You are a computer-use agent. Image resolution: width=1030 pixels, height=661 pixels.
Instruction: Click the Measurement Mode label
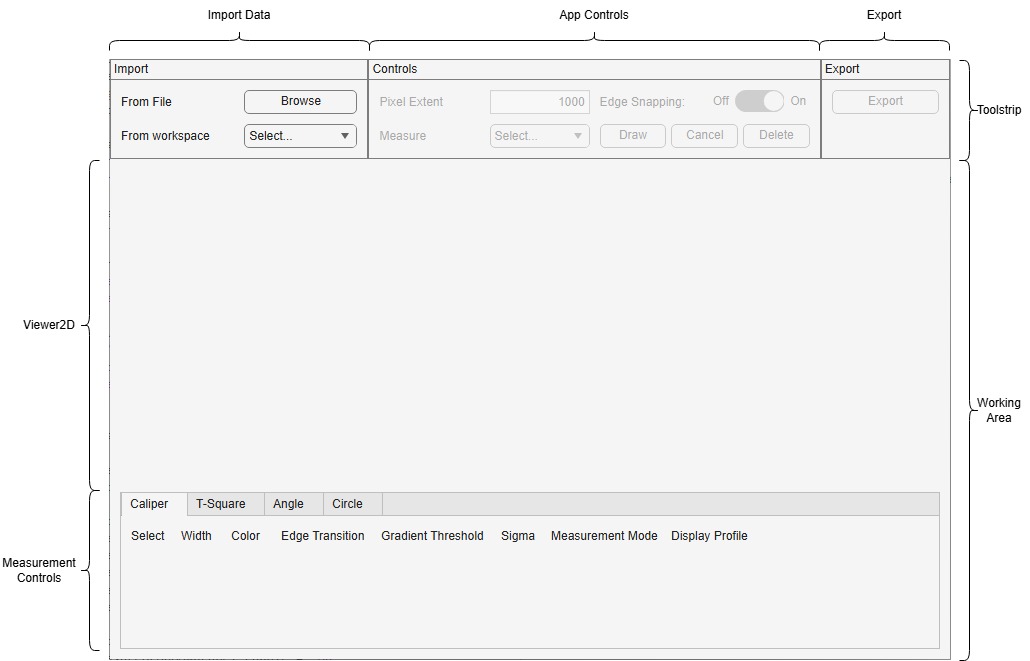tap(604, 536)
